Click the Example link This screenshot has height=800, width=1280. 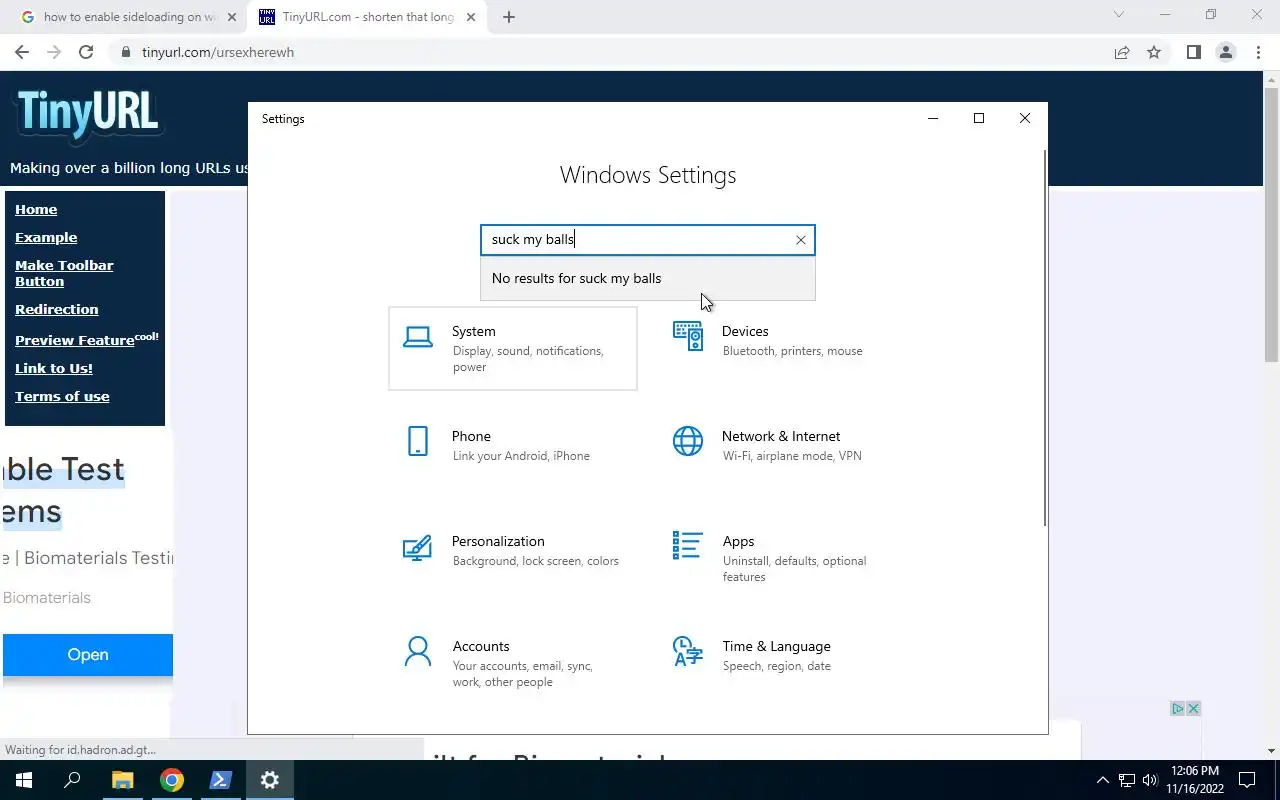(x=46, y=237)
